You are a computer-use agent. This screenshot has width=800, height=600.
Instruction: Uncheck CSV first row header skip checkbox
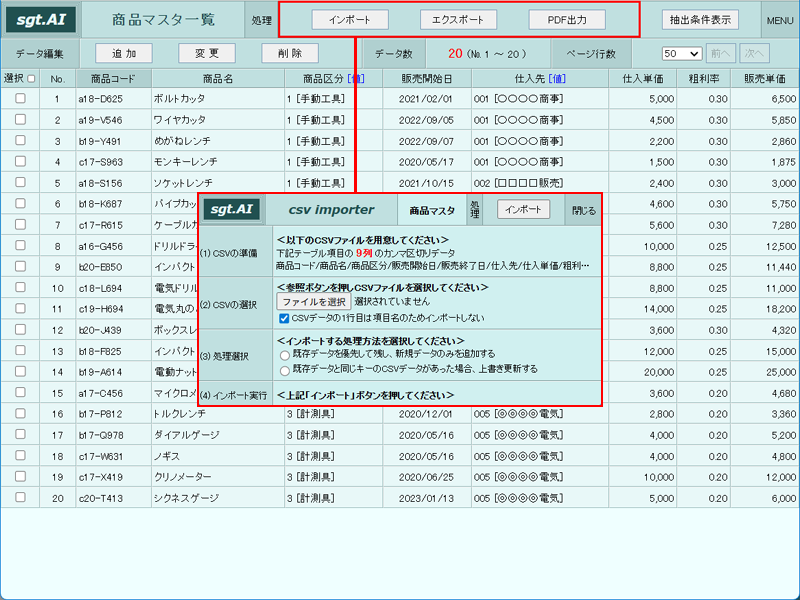coord(284,318)
